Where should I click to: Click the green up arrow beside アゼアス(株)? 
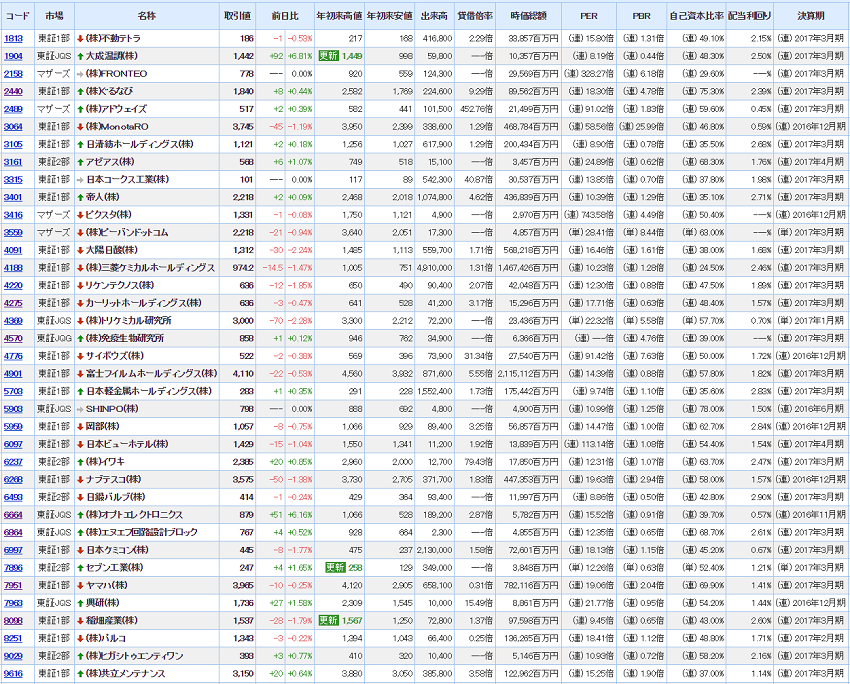(x=80, y=162)
